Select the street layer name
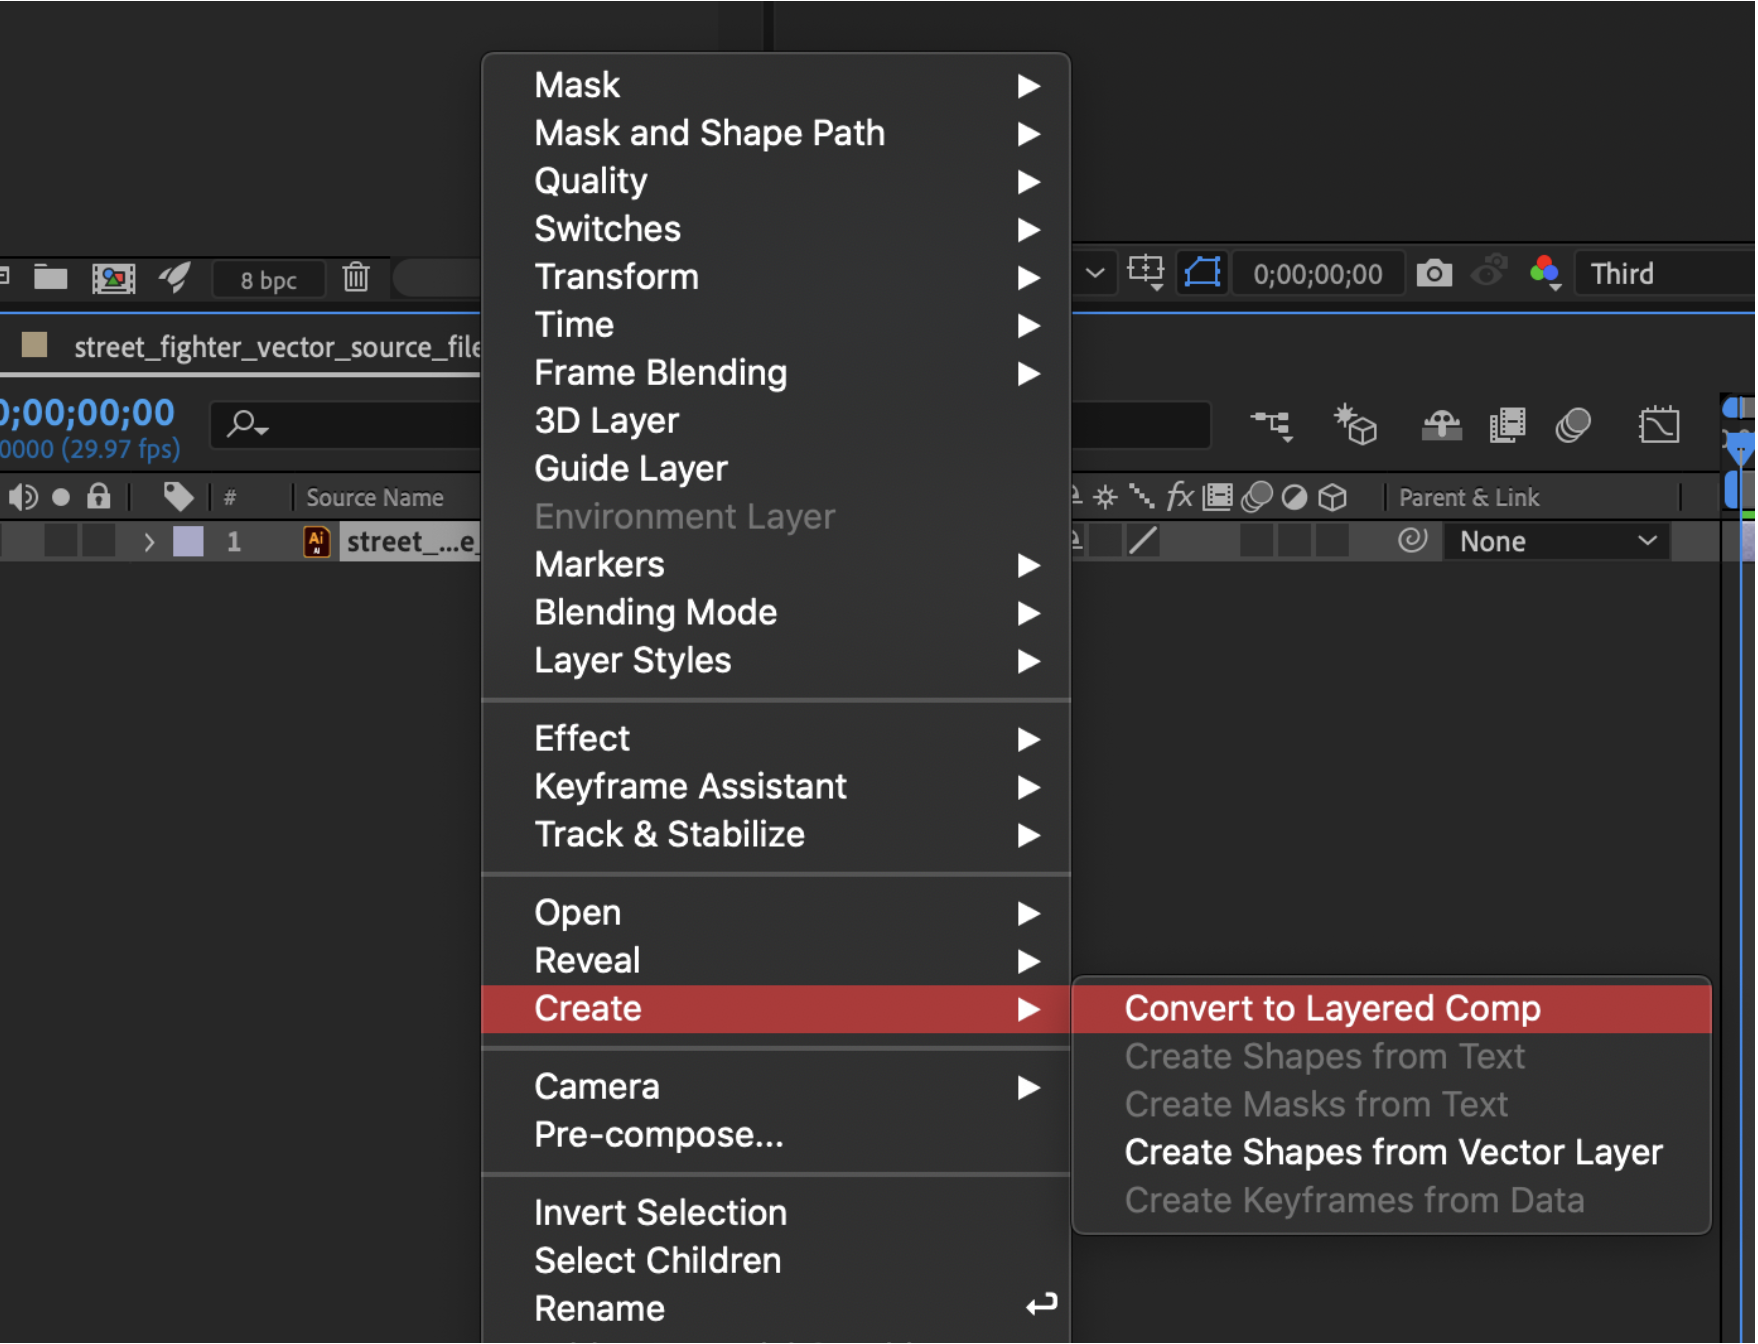Image resolution: width=1758 pixels, height=1344 pixels. point(410,541)
